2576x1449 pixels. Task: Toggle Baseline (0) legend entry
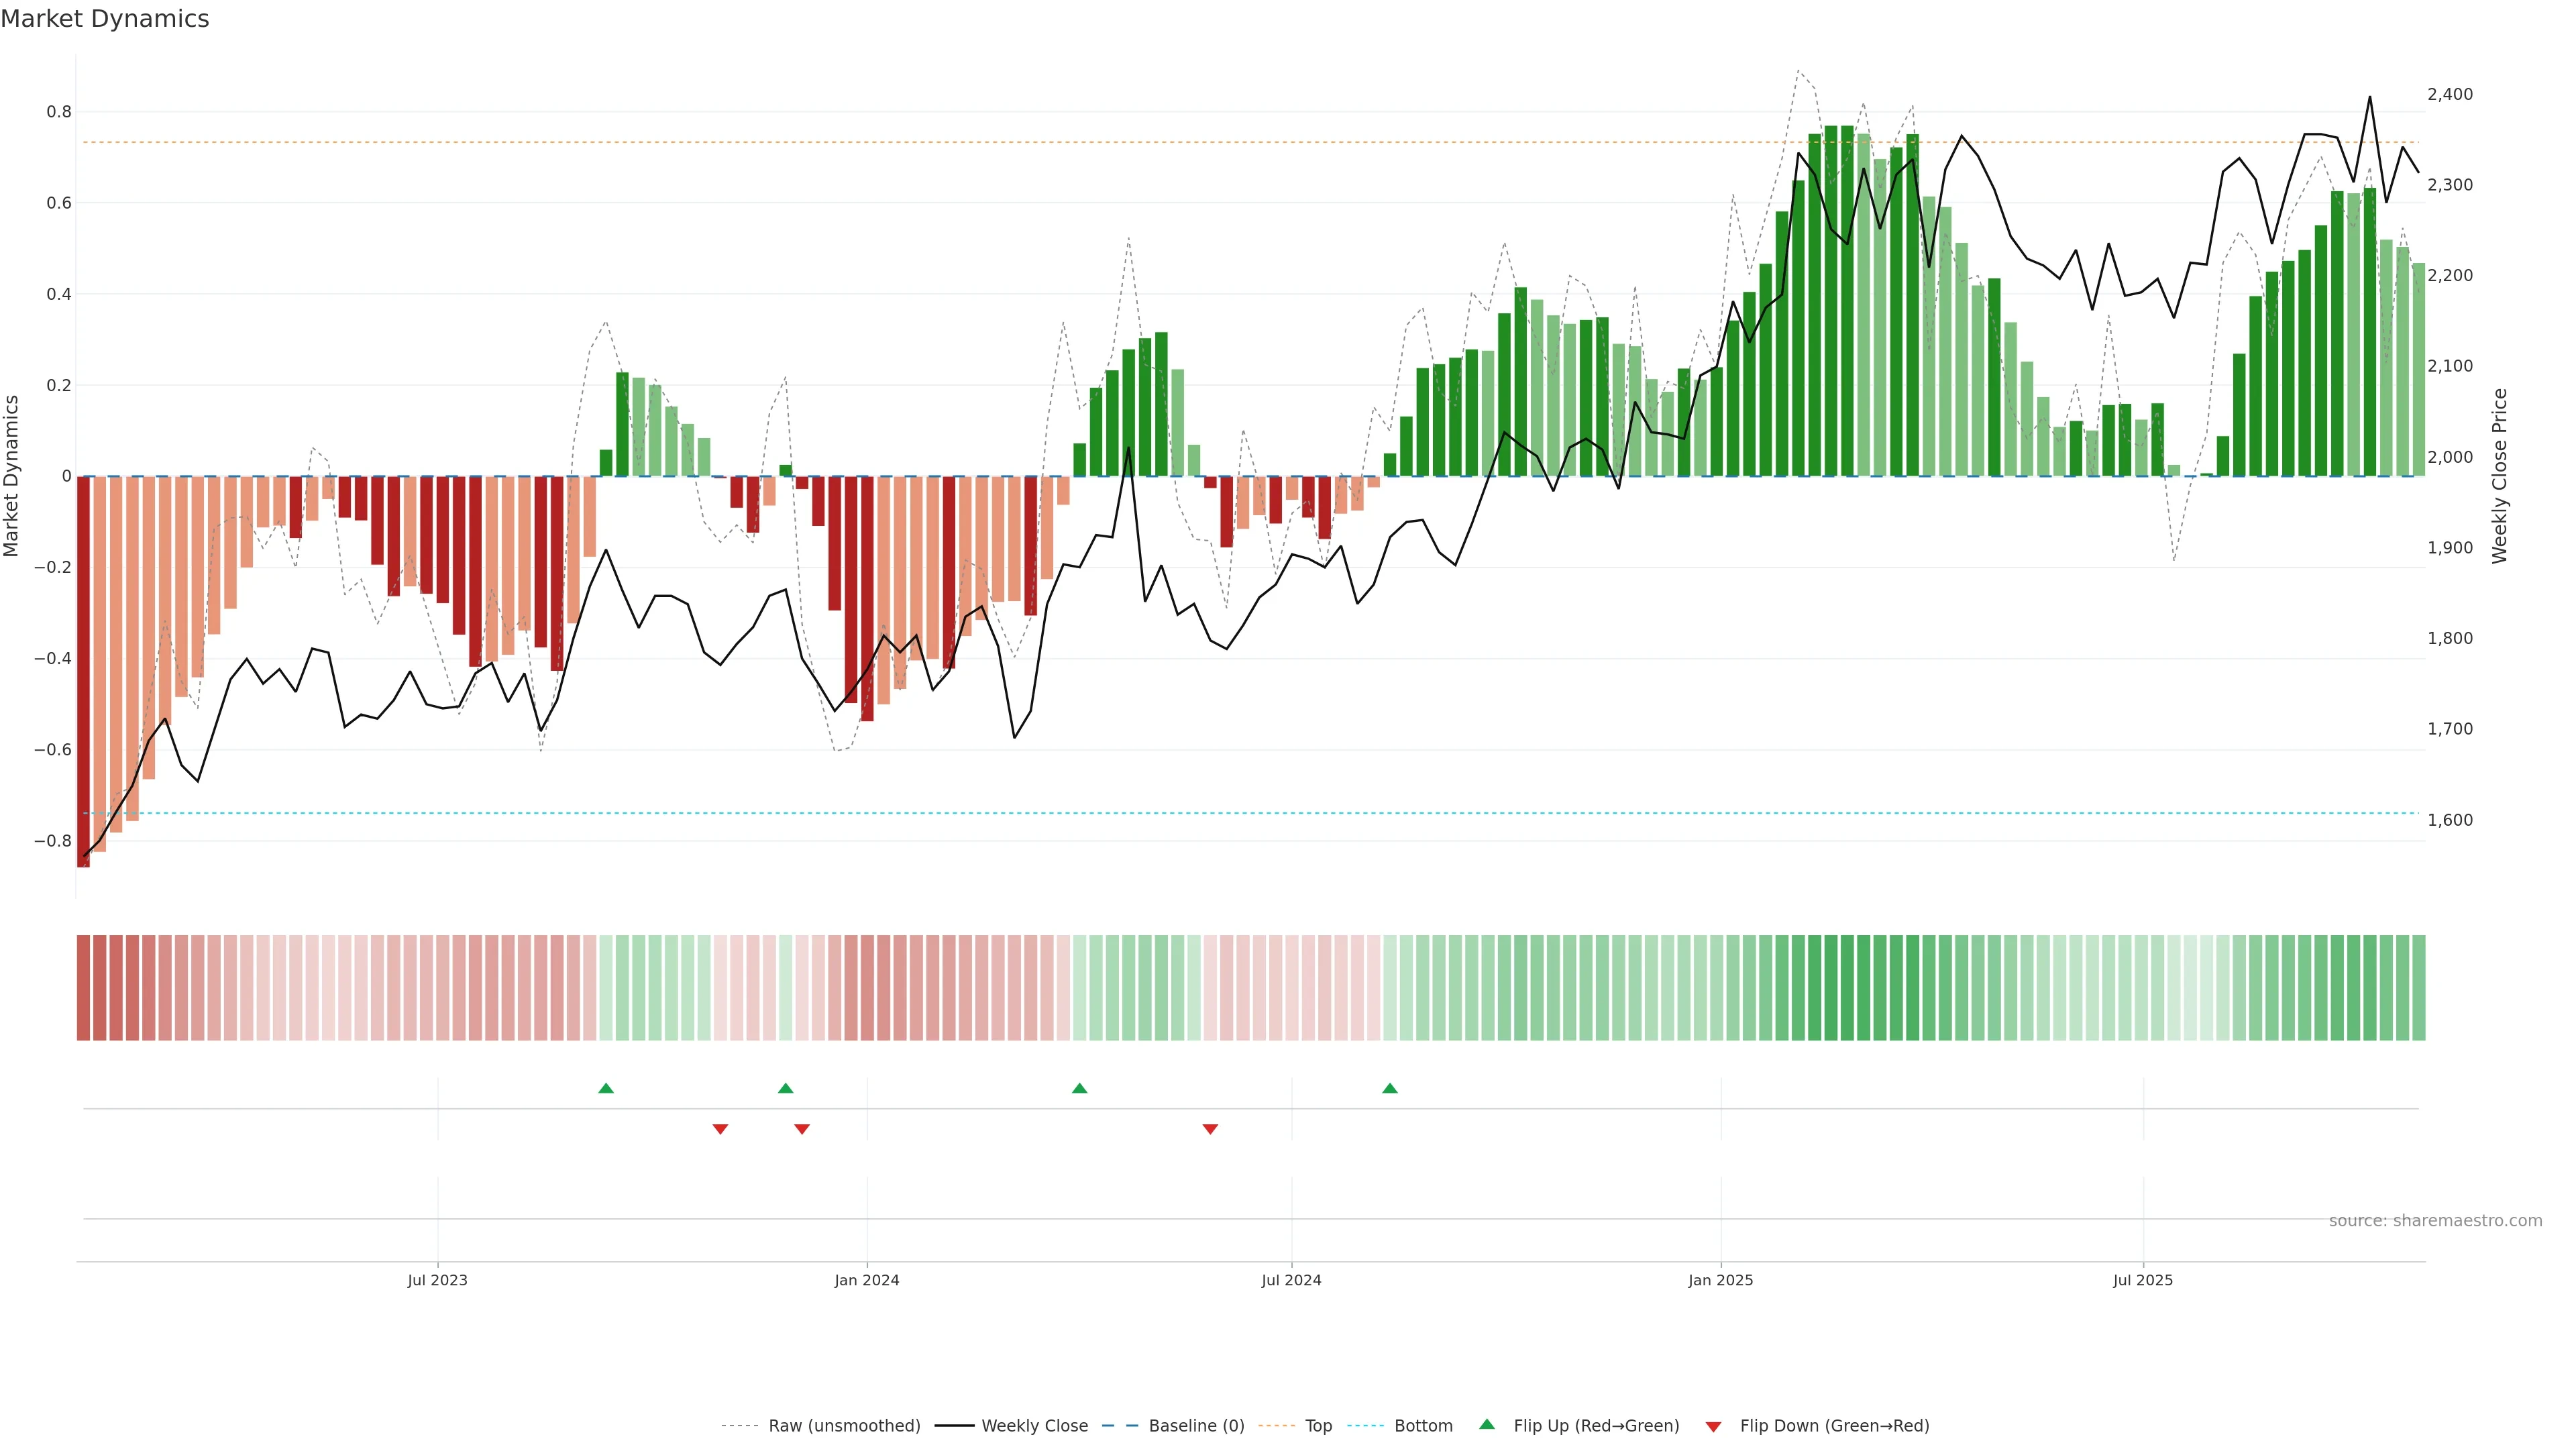point(1196,1426)
